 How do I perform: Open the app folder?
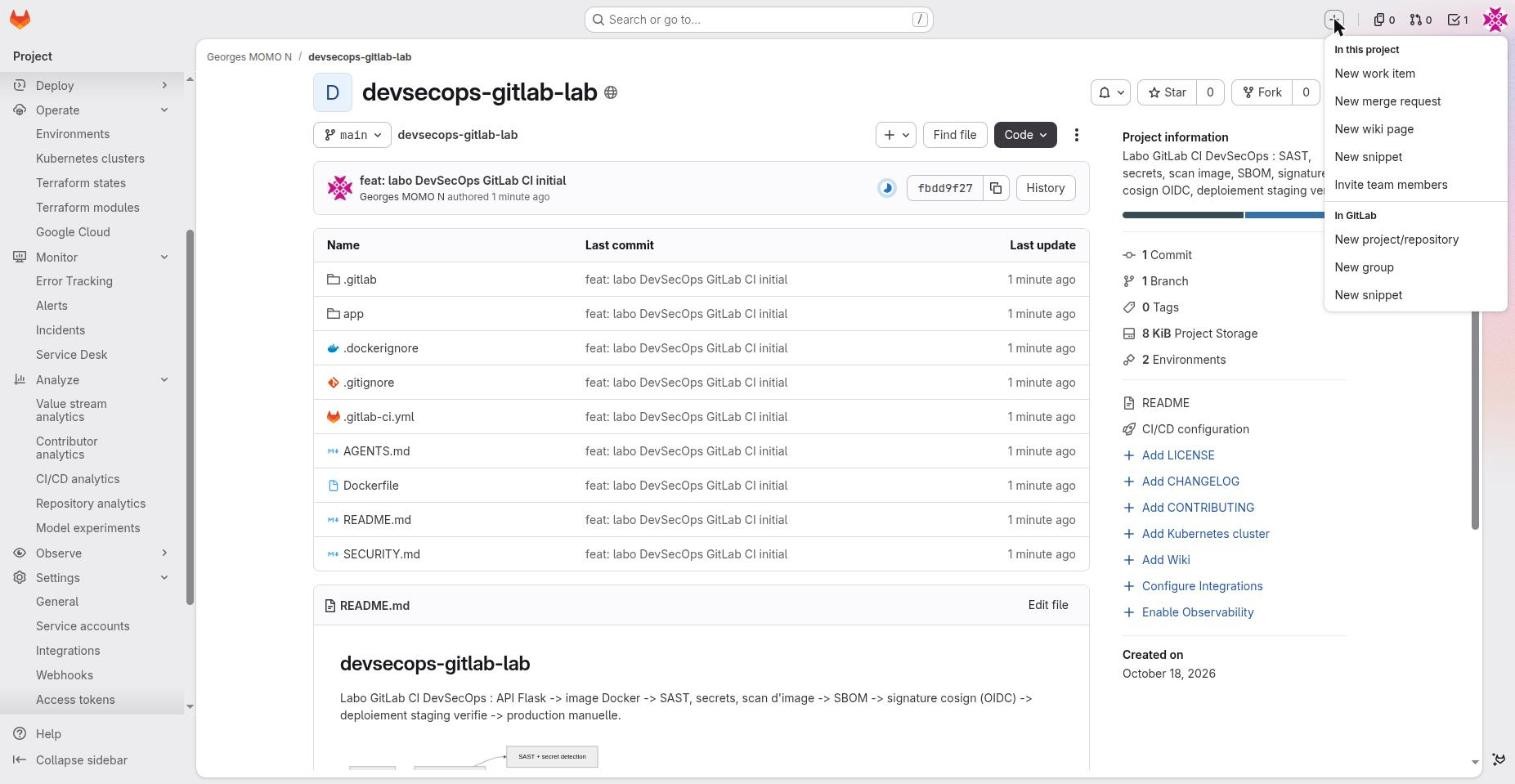point(353,314)
